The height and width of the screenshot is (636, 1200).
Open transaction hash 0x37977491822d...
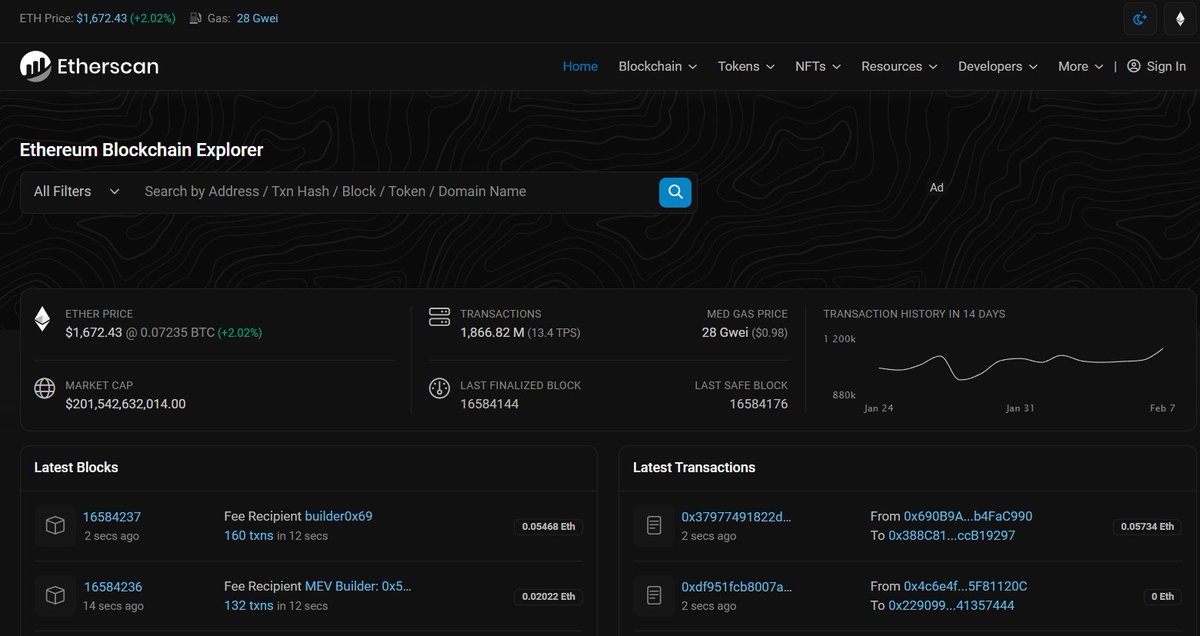pos(736,517)
